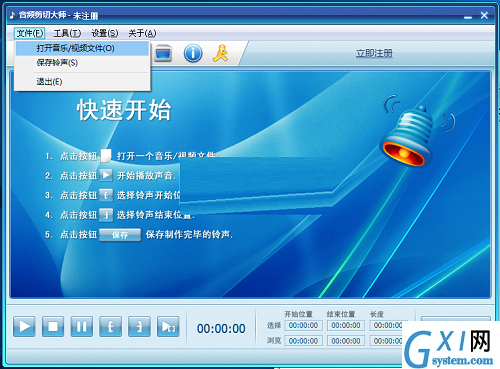The image size is (500, 369).
Task: Click the music note title bar icon
Action: point(13,15)
